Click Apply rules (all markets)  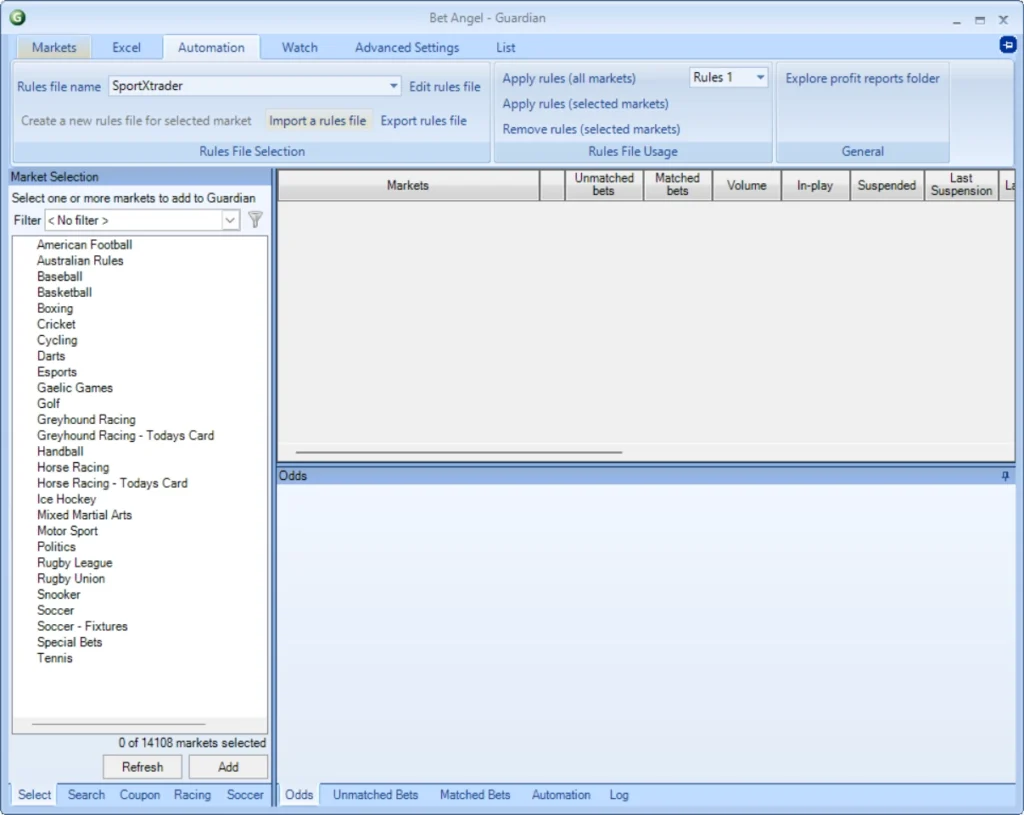(569, 78)
